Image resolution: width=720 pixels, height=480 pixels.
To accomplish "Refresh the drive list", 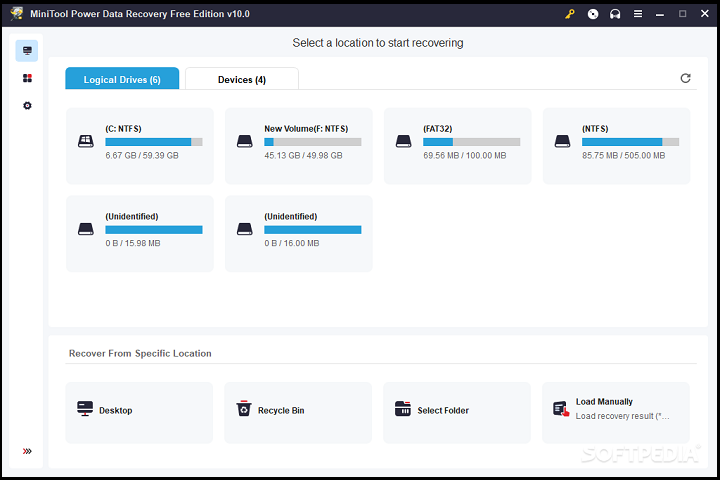I will pos(685,78).
